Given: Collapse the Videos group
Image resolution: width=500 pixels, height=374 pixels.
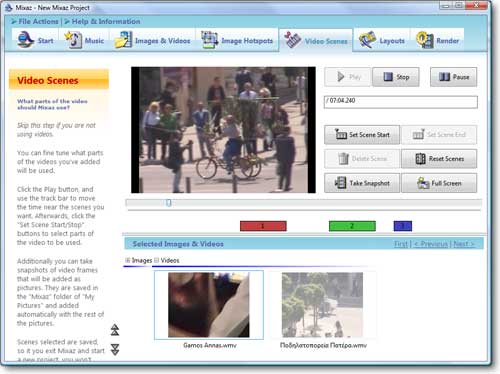Looking at the screenshot, I should (156, 260).
